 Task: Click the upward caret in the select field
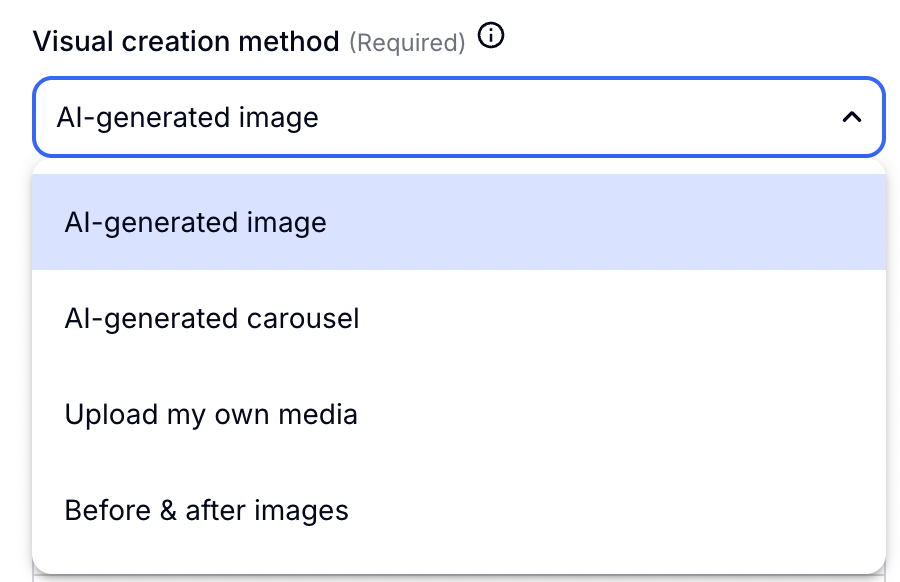[x=851, y=118]
